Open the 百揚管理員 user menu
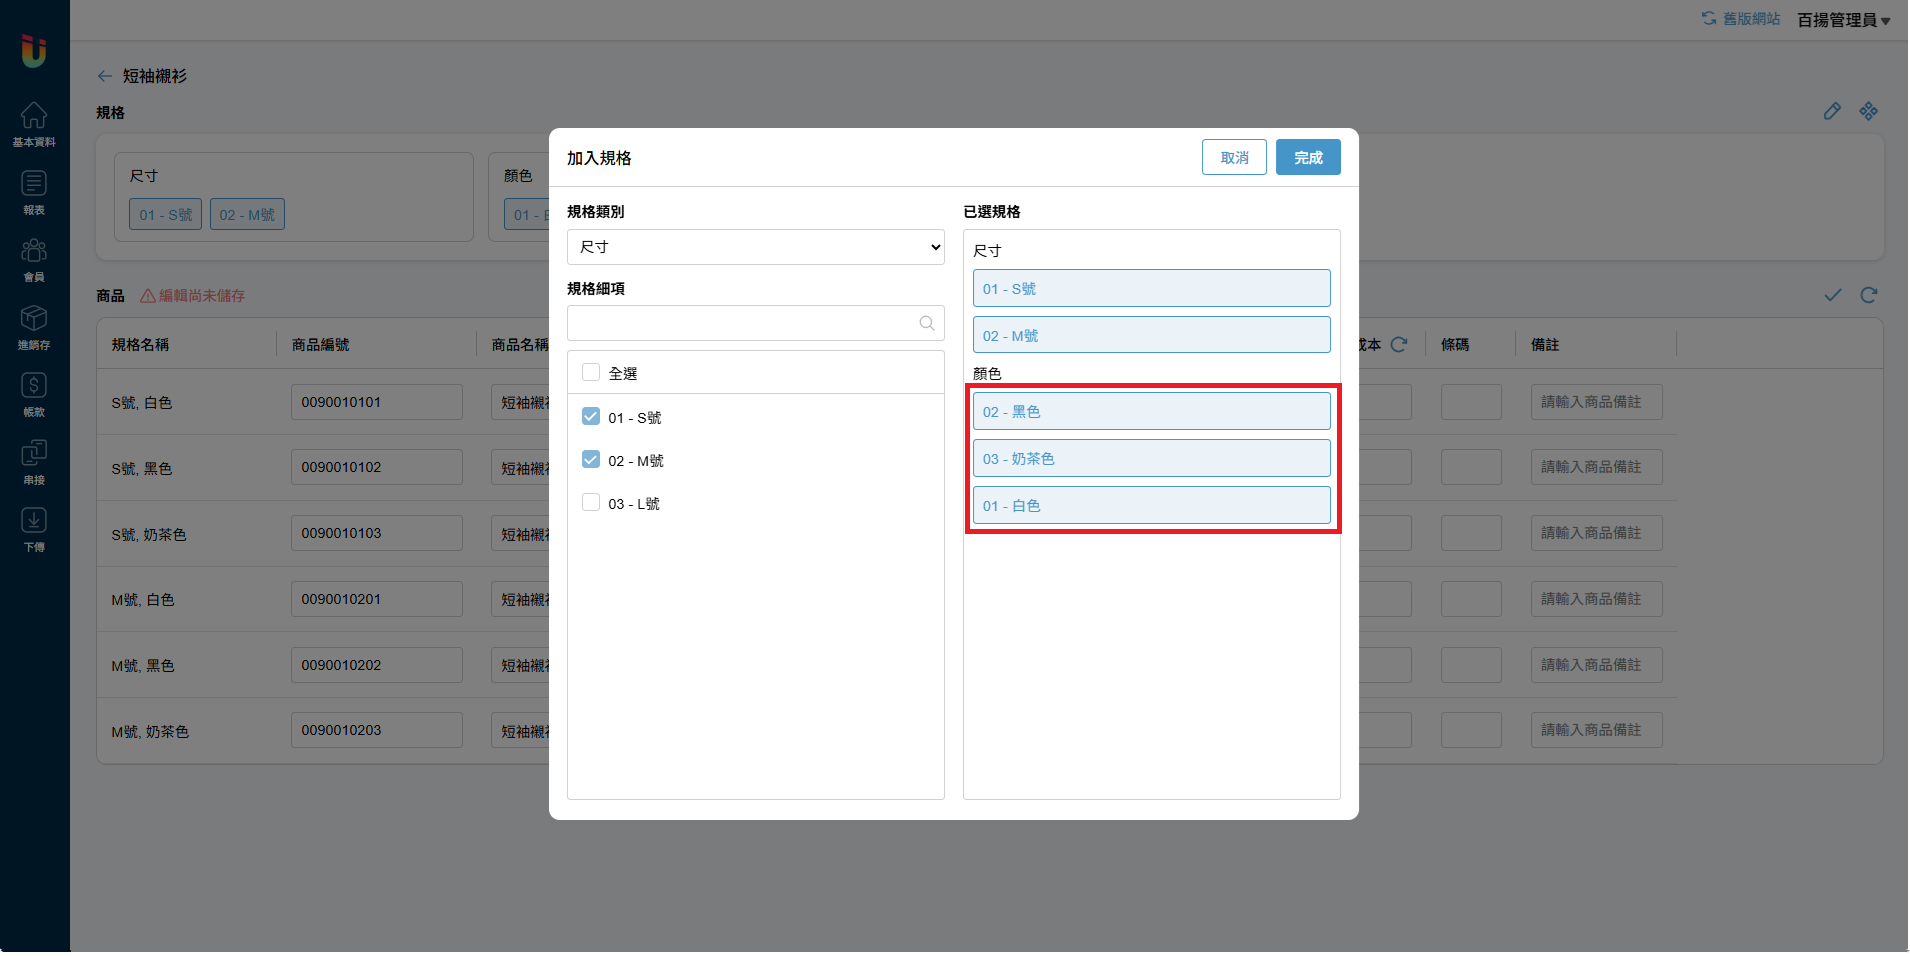Image resolution: width=1910 pixels, height=956 pixels. (1843, 20)
